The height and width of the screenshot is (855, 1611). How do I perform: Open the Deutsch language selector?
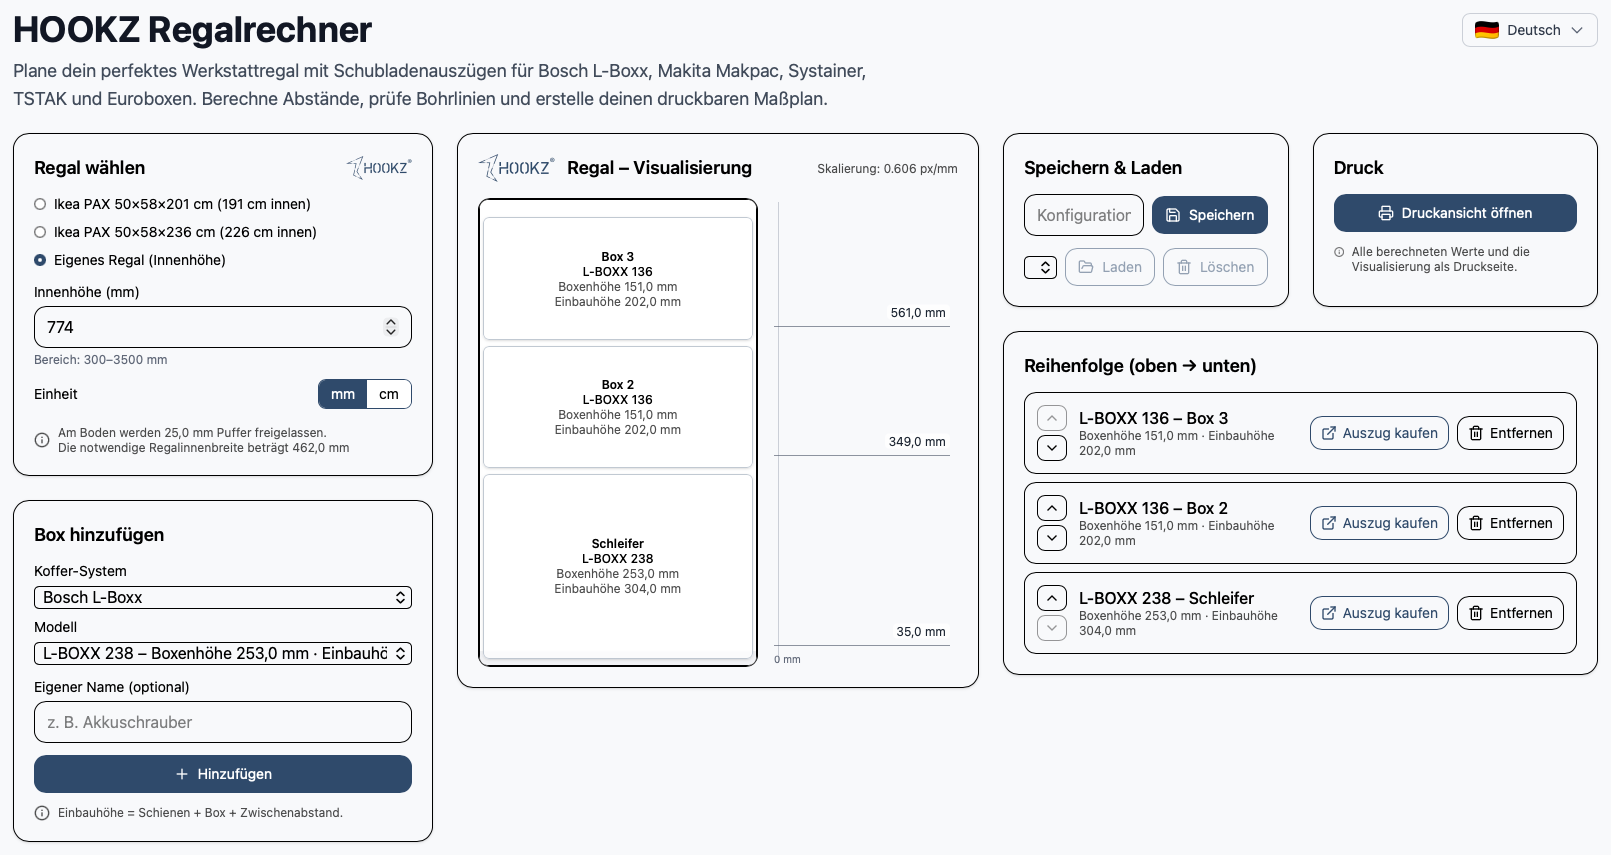click(x=1528, y=30)
